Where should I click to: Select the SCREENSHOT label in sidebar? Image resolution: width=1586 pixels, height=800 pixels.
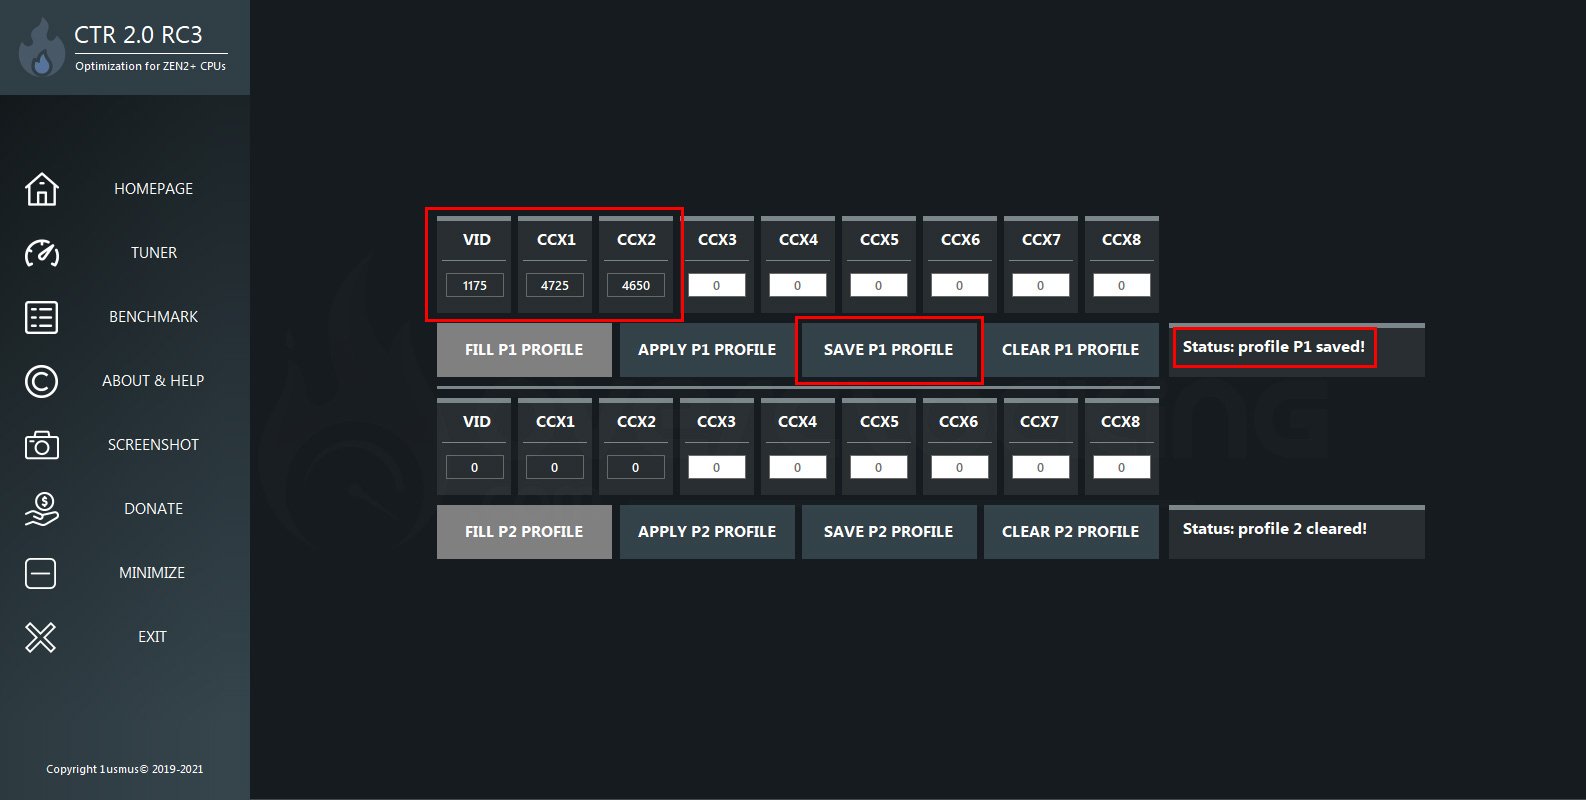tap(153, 445)
